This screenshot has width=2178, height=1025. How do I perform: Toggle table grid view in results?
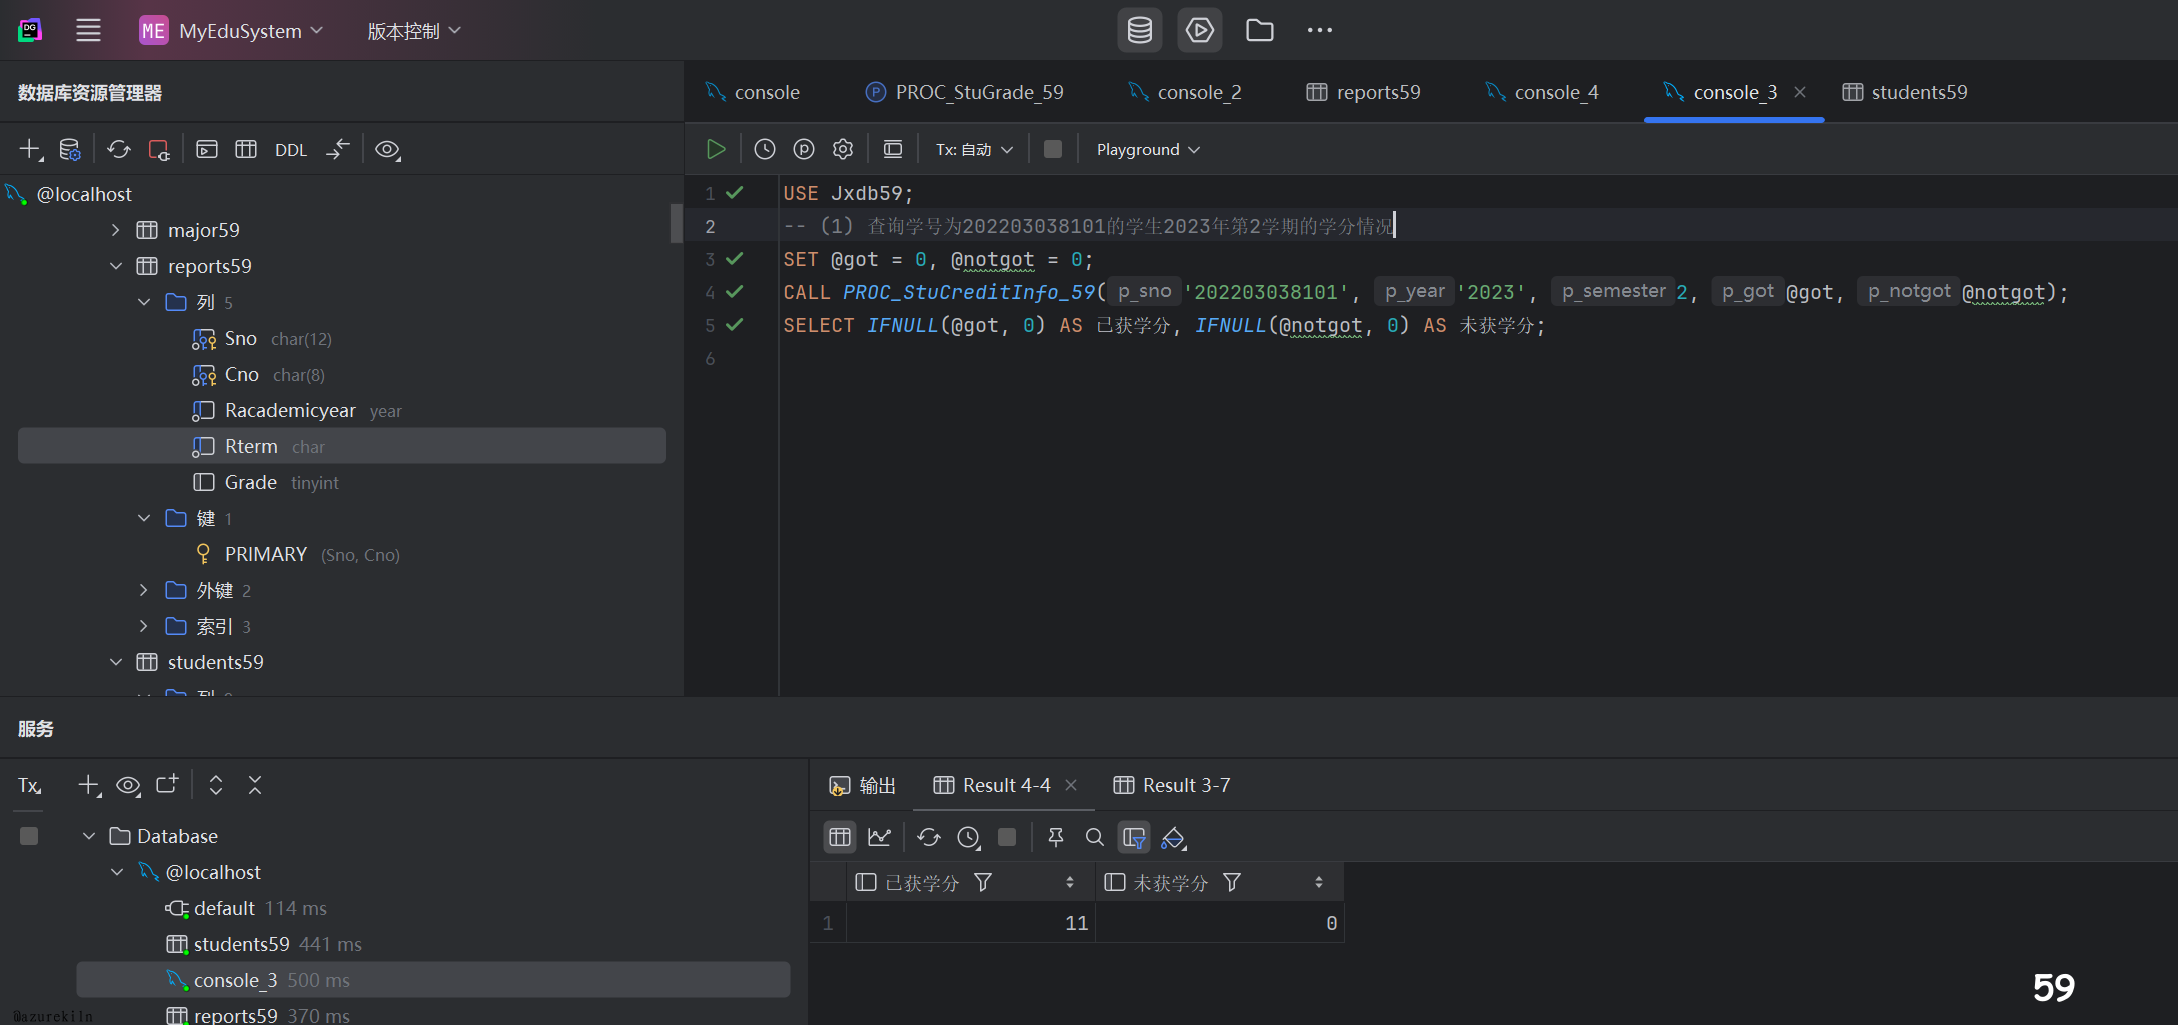(x=839, y=837)
